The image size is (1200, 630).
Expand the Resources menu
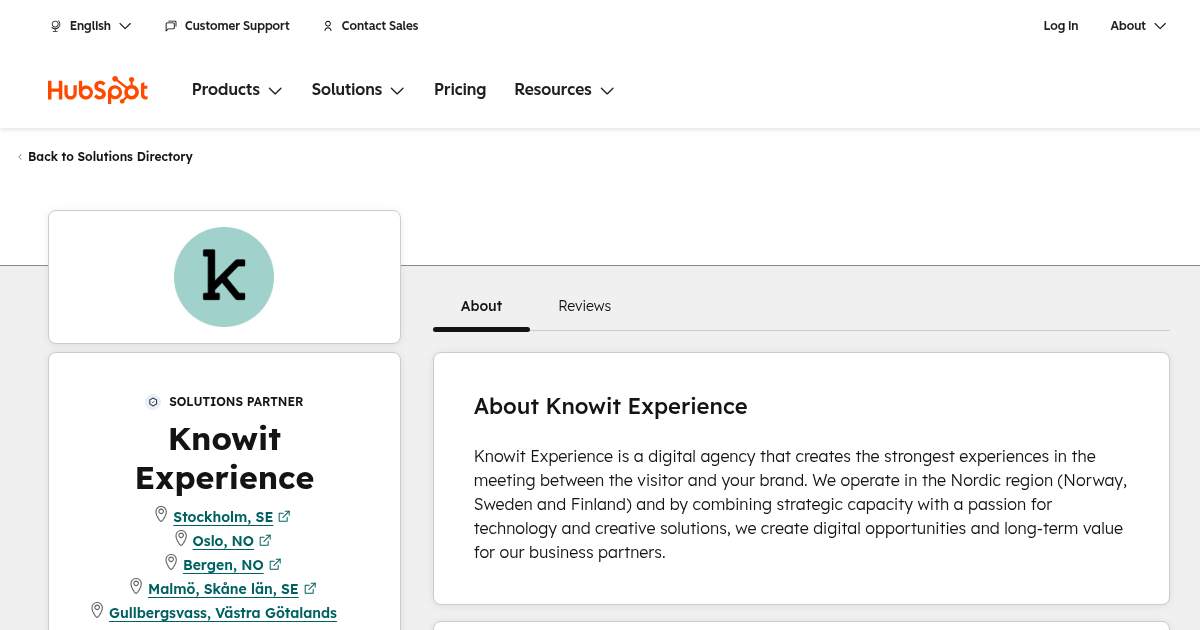[564, 90]
